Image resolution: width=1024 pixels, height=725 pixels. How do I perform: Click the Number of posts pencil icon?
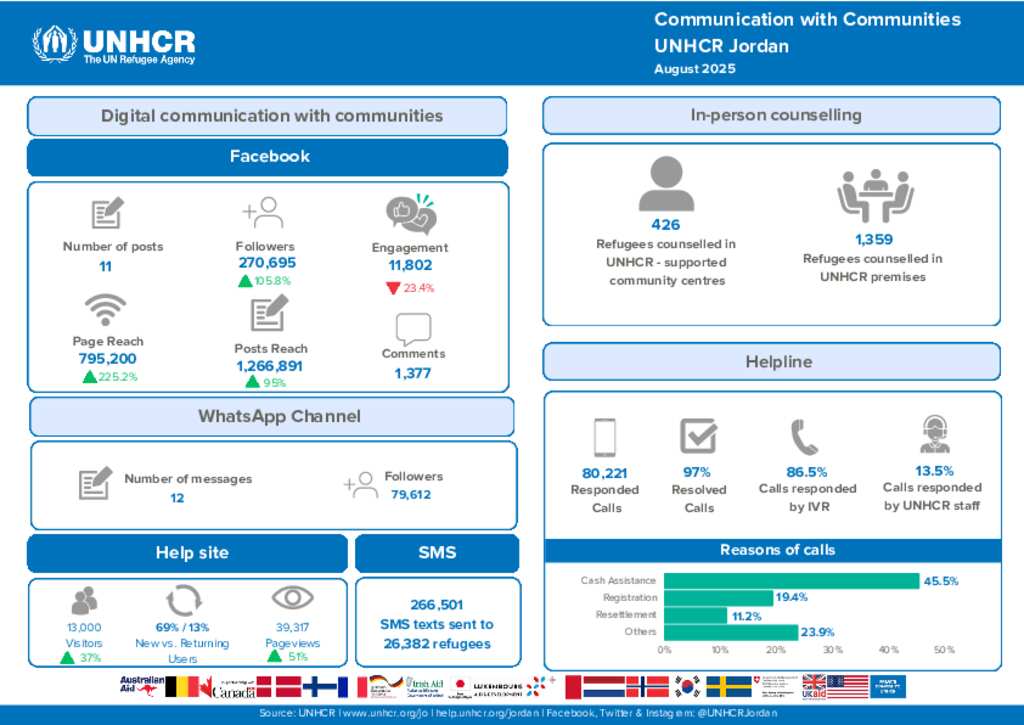pyautogui.click(x=107, y=214)
